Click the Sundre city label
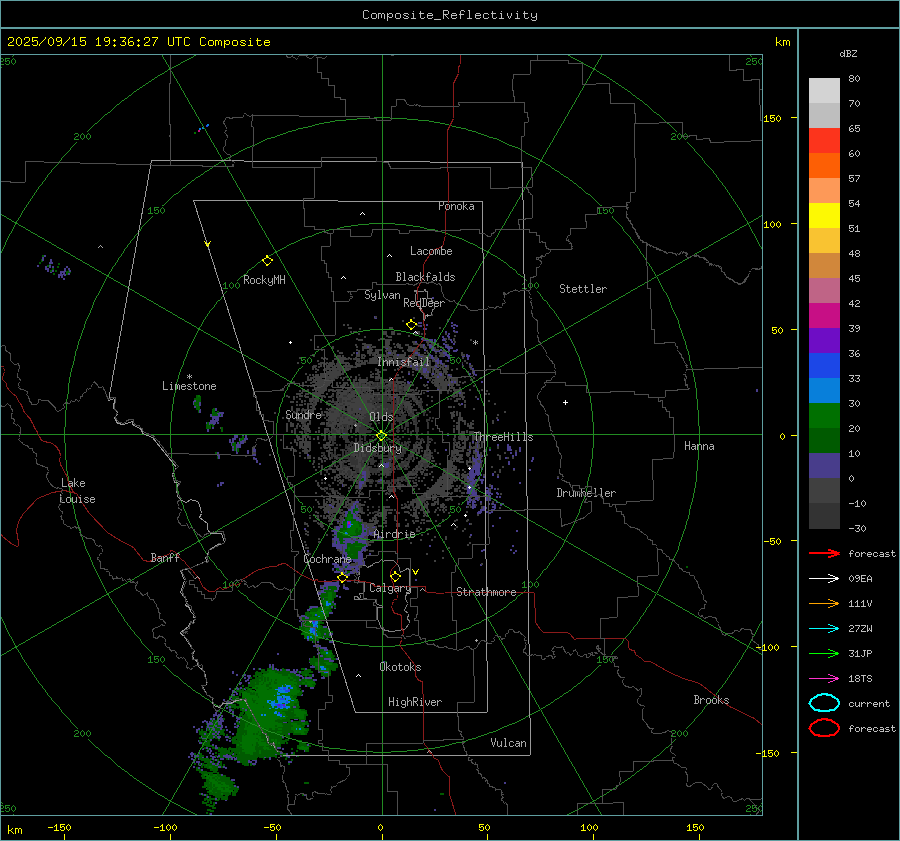Image resolution: width=900 pixels, height=841 pixels. click(x=303, y=415)
